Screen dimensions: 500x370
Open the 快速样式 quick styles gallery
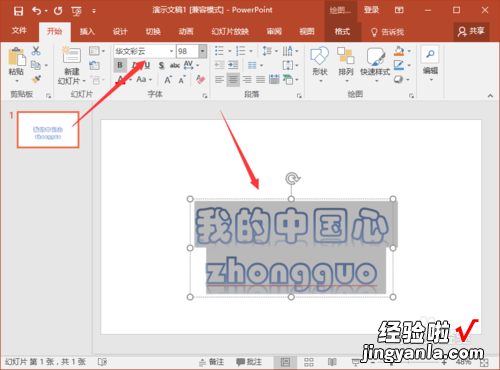tap(375, 65)
